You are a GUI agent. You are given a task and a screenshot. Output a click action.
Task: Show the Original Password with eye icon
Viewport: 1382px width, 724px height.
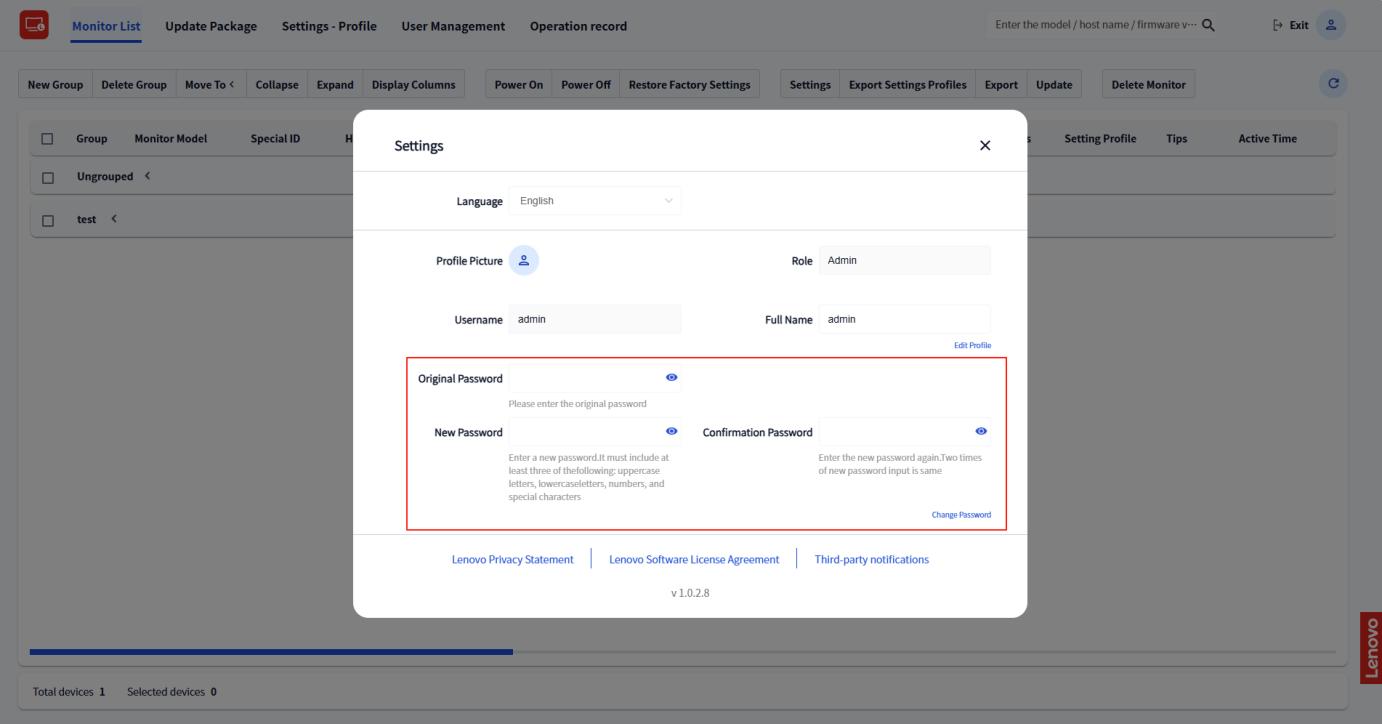point(671,378)
